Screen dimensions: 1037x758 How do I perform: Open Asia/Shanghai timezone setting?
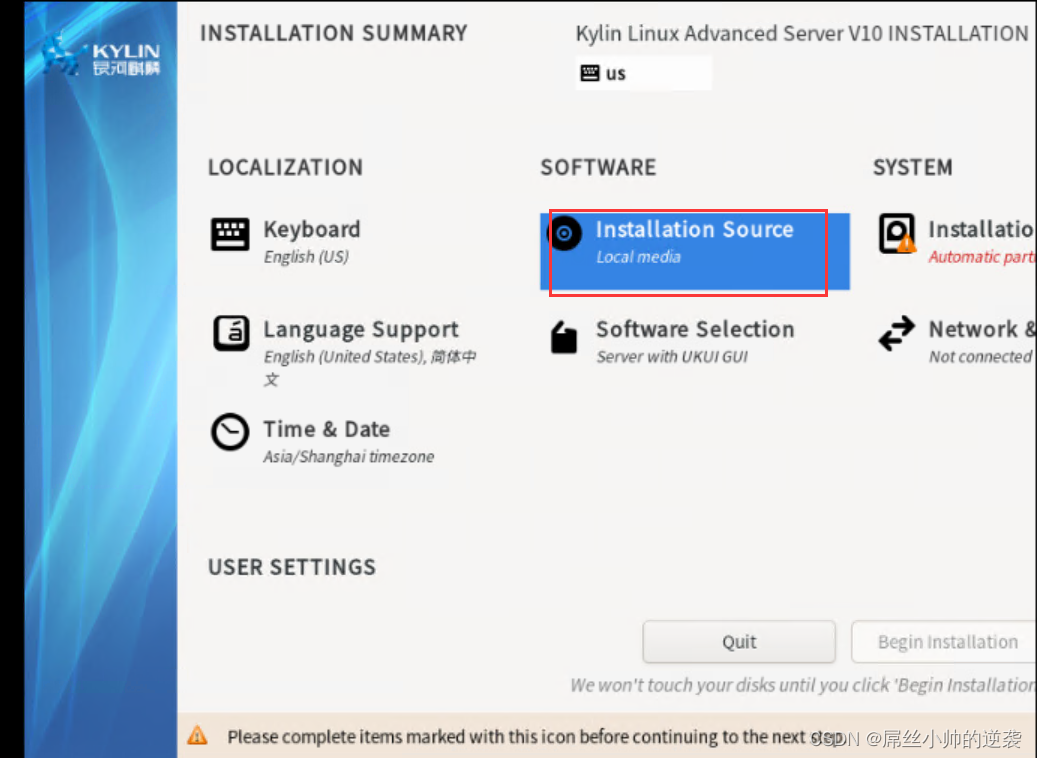[x=348, y=456]
